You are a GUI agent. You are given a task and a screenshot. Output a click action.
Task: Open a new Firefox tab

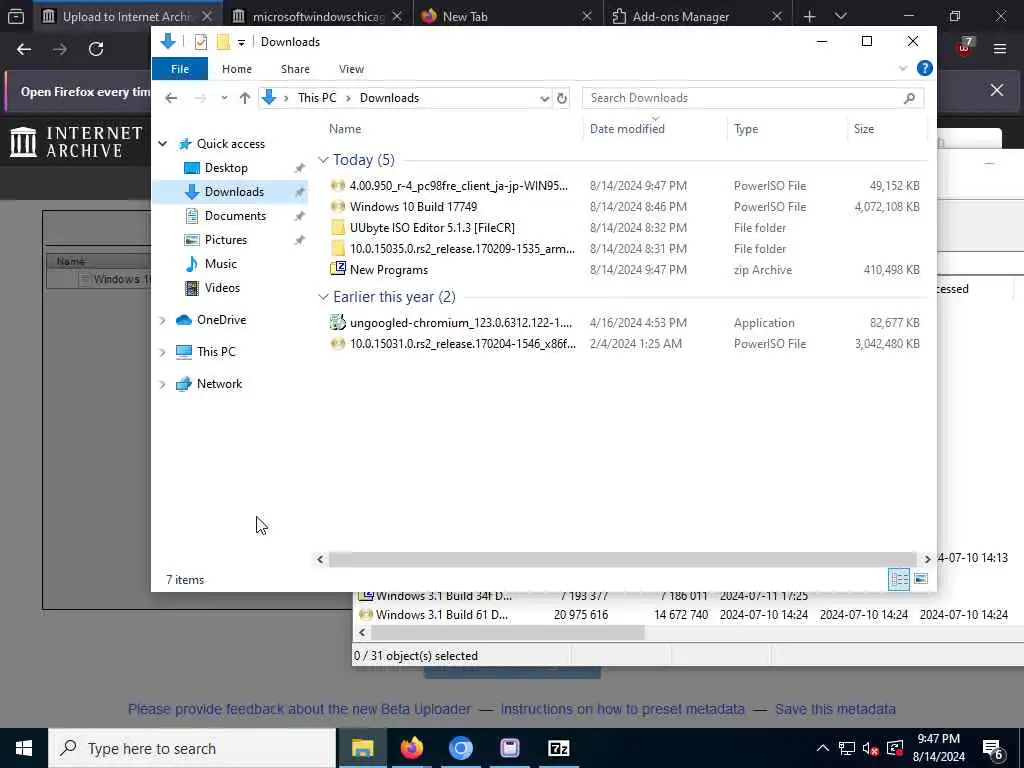click(810, 16)
